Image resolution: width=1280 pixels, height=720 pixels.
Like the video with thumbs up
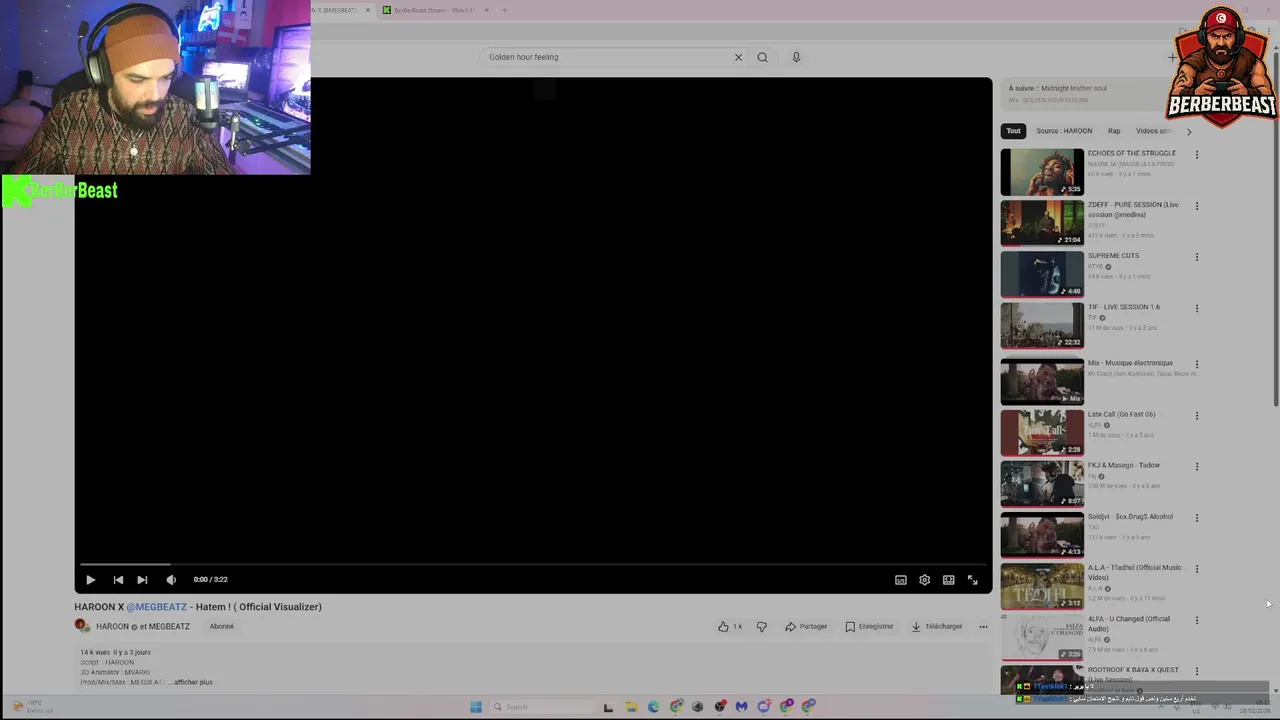730,626
